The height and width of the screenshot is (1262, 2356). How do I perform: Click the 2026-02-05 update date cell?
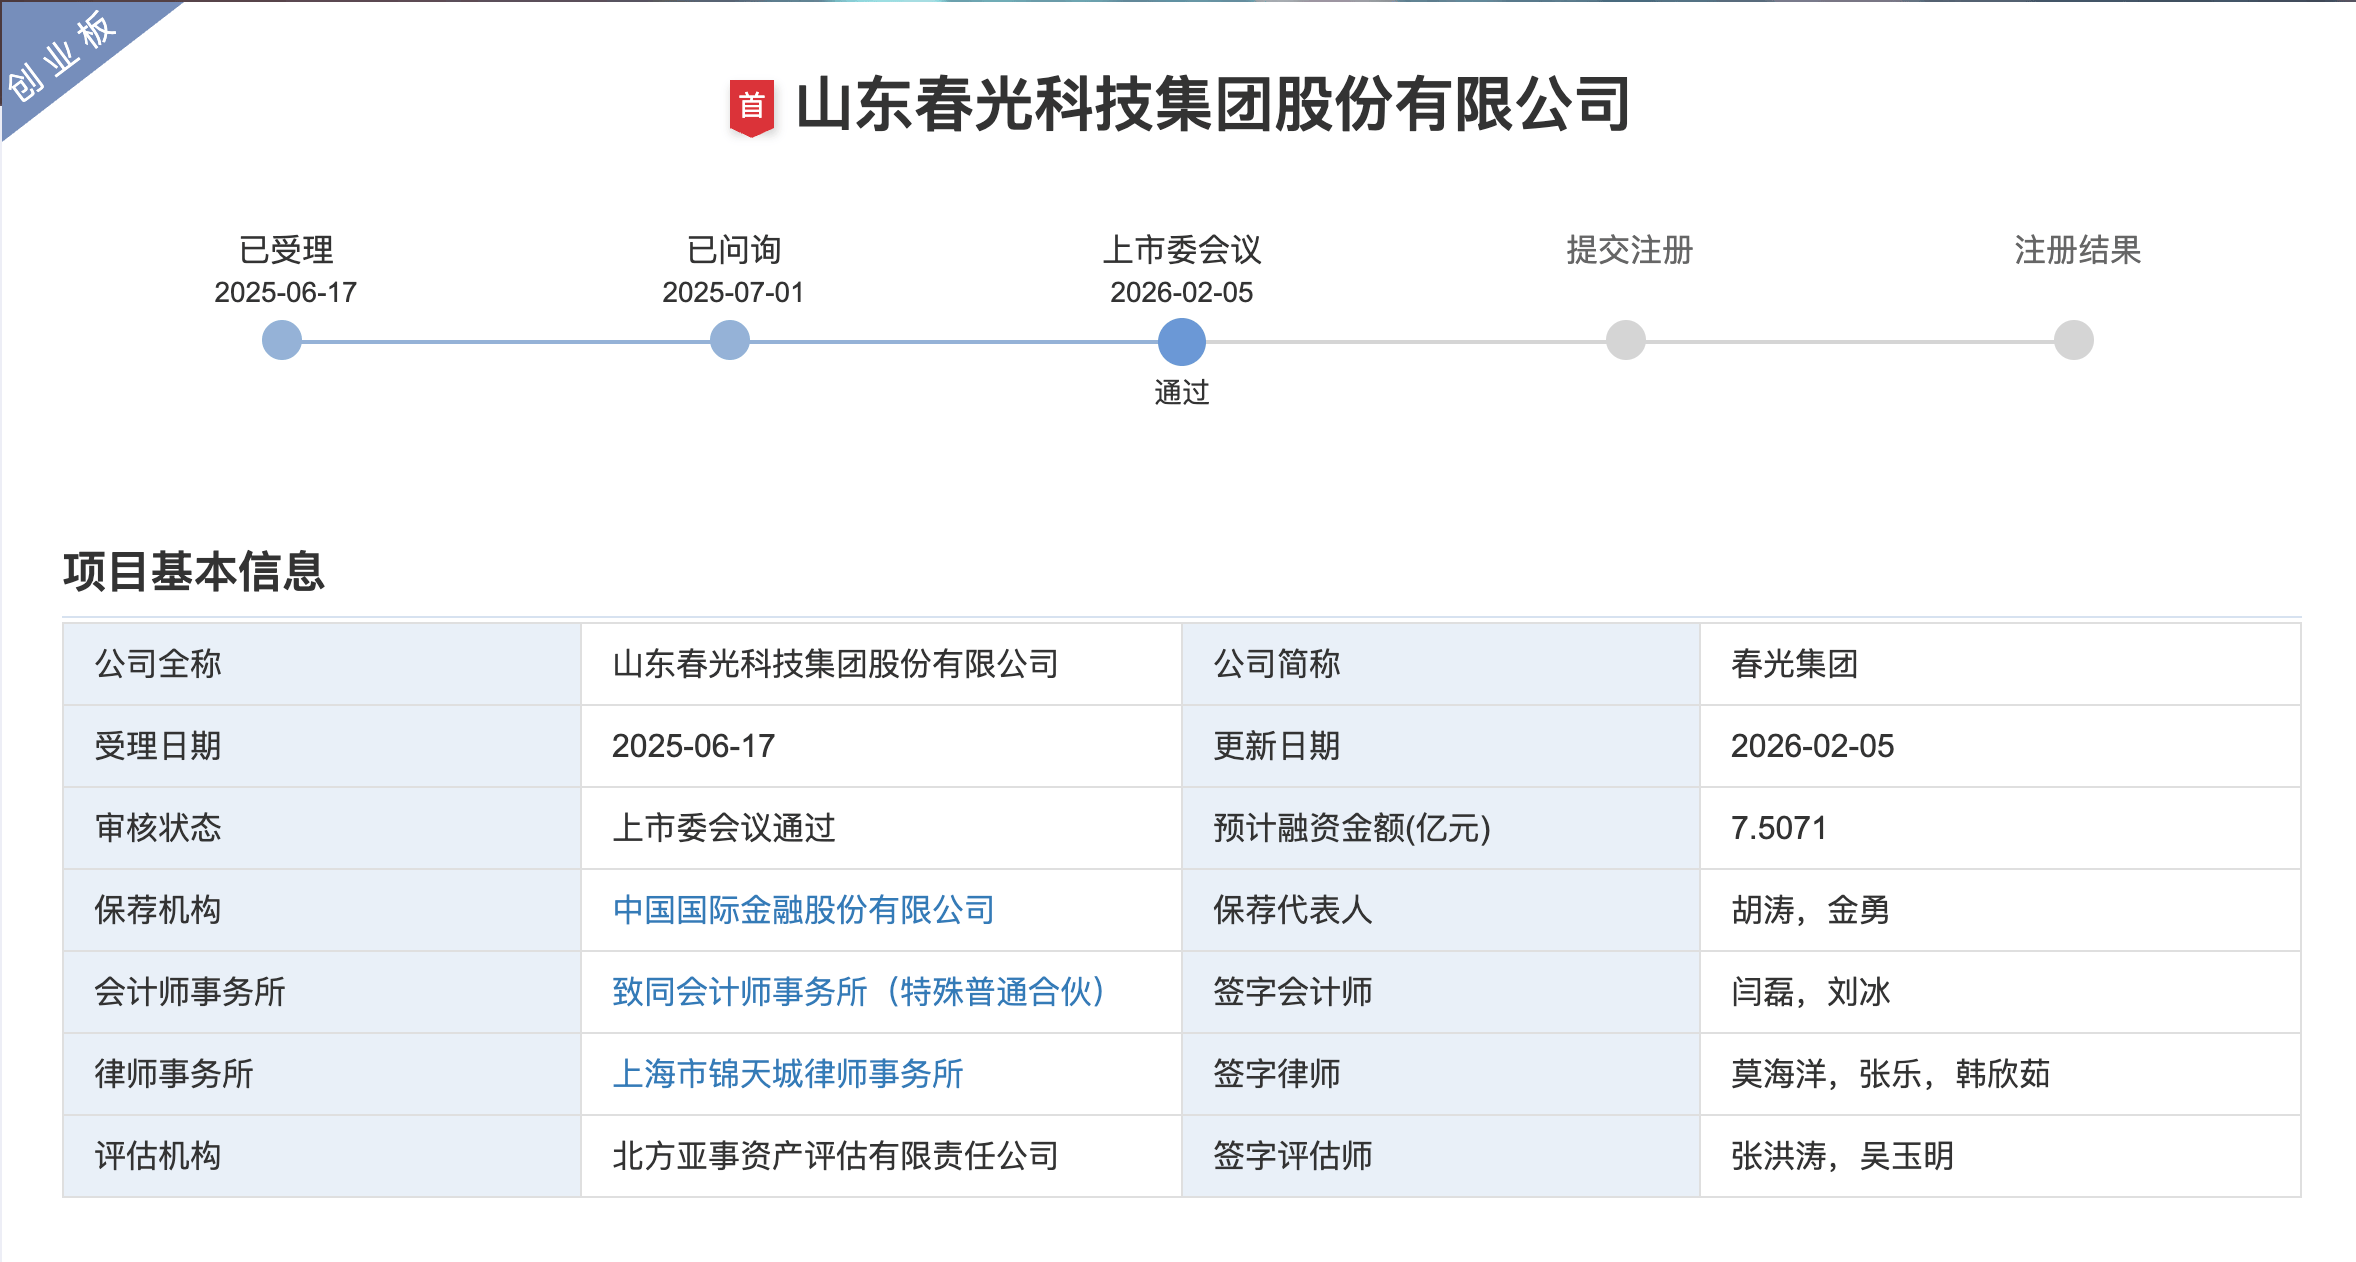pyautogui.click(x=1812, y=746)
